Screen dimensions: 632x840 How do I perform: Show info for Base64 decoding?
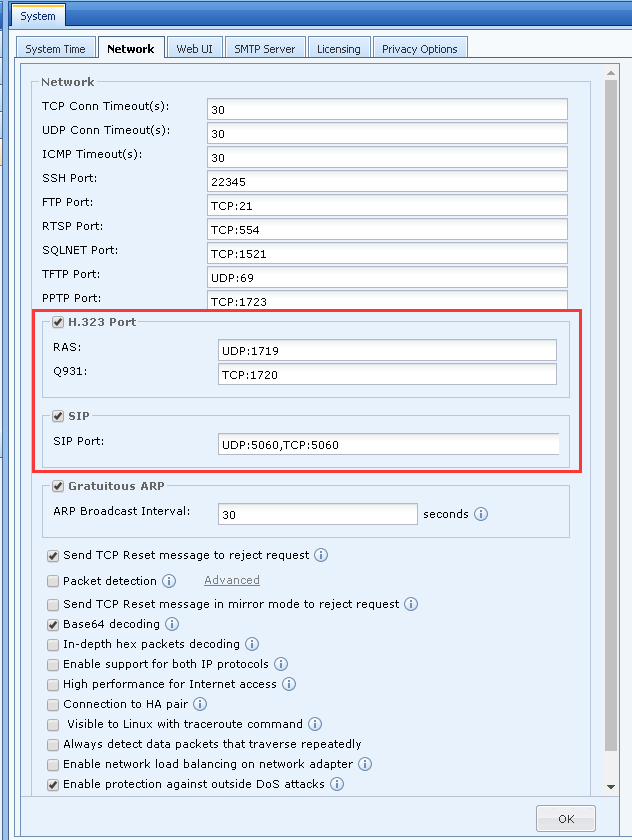pyautogui.click(x=172, y=624)
